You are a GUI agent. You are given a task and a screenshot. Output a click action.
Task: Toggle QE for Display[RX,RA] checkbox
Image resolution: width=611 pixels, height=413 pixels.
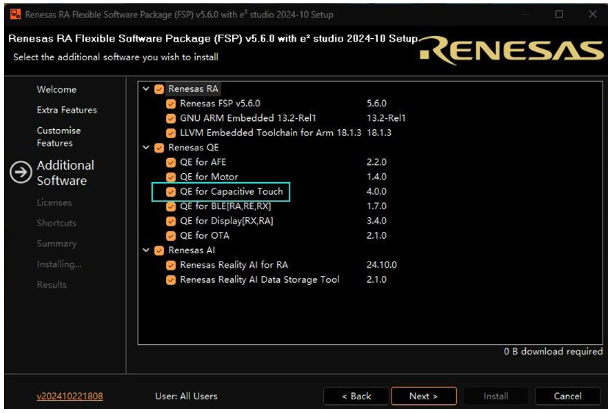171,221
